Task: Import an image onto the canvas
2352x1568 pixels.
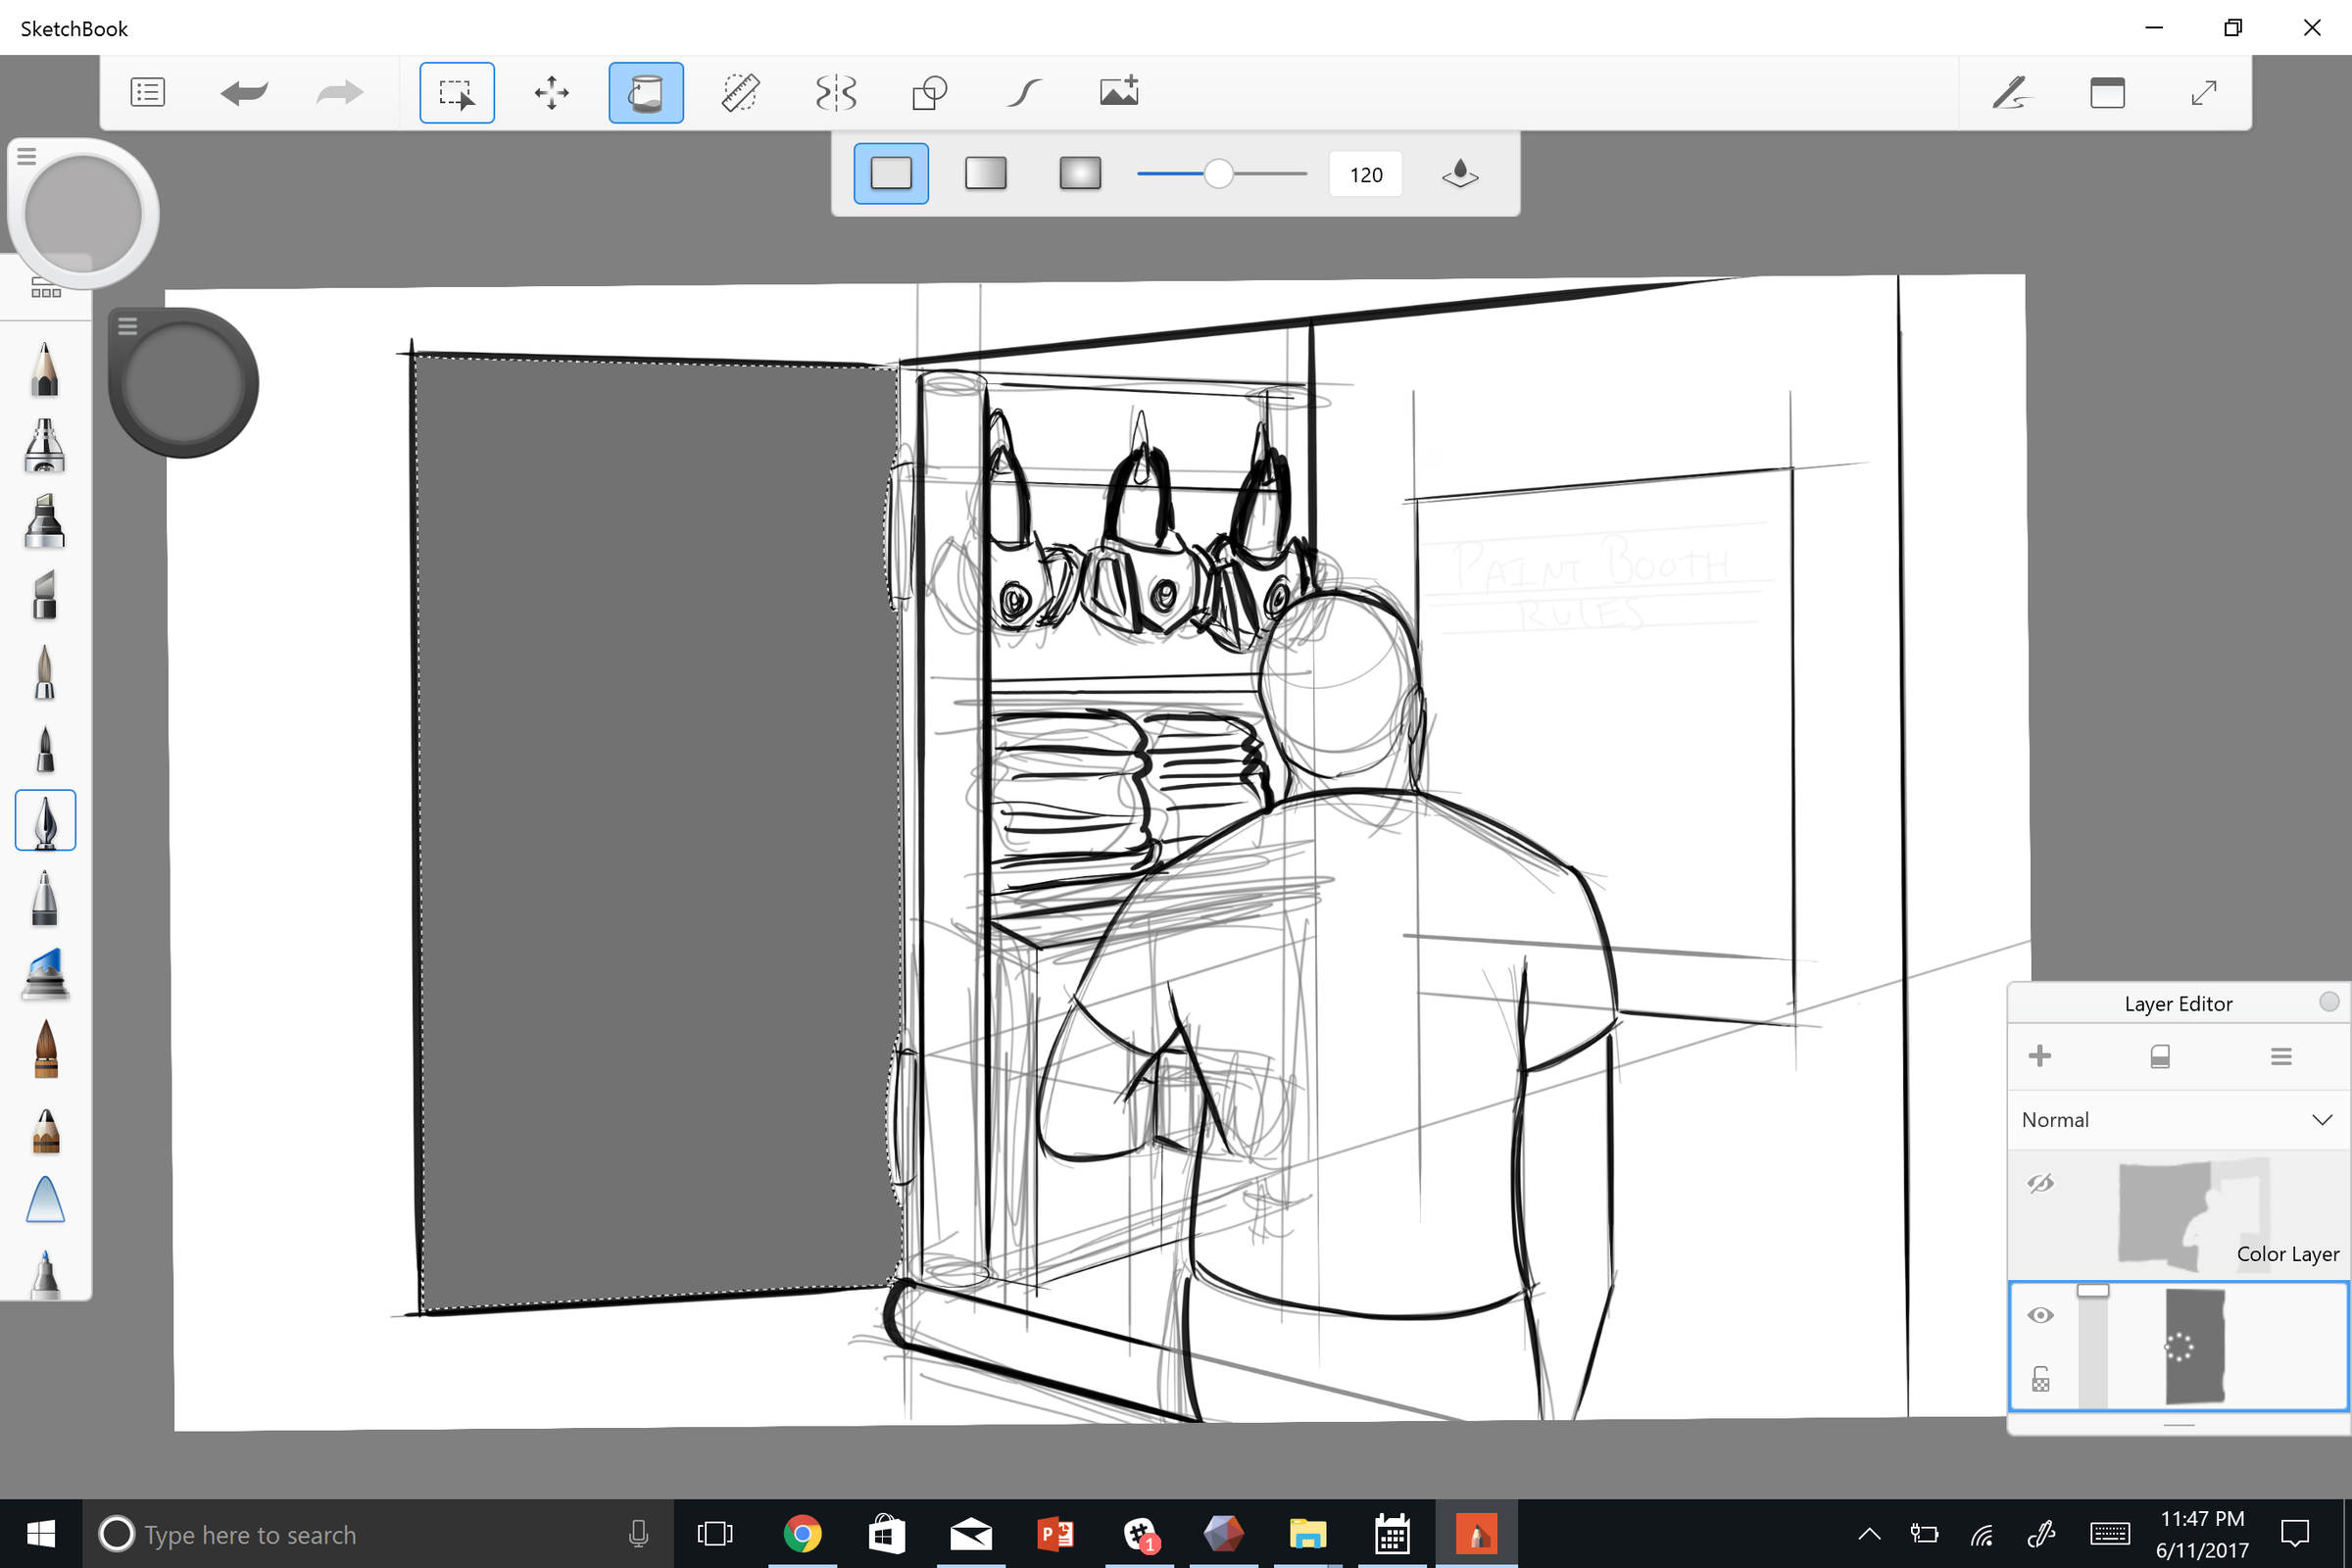Action: [1119, 90]
